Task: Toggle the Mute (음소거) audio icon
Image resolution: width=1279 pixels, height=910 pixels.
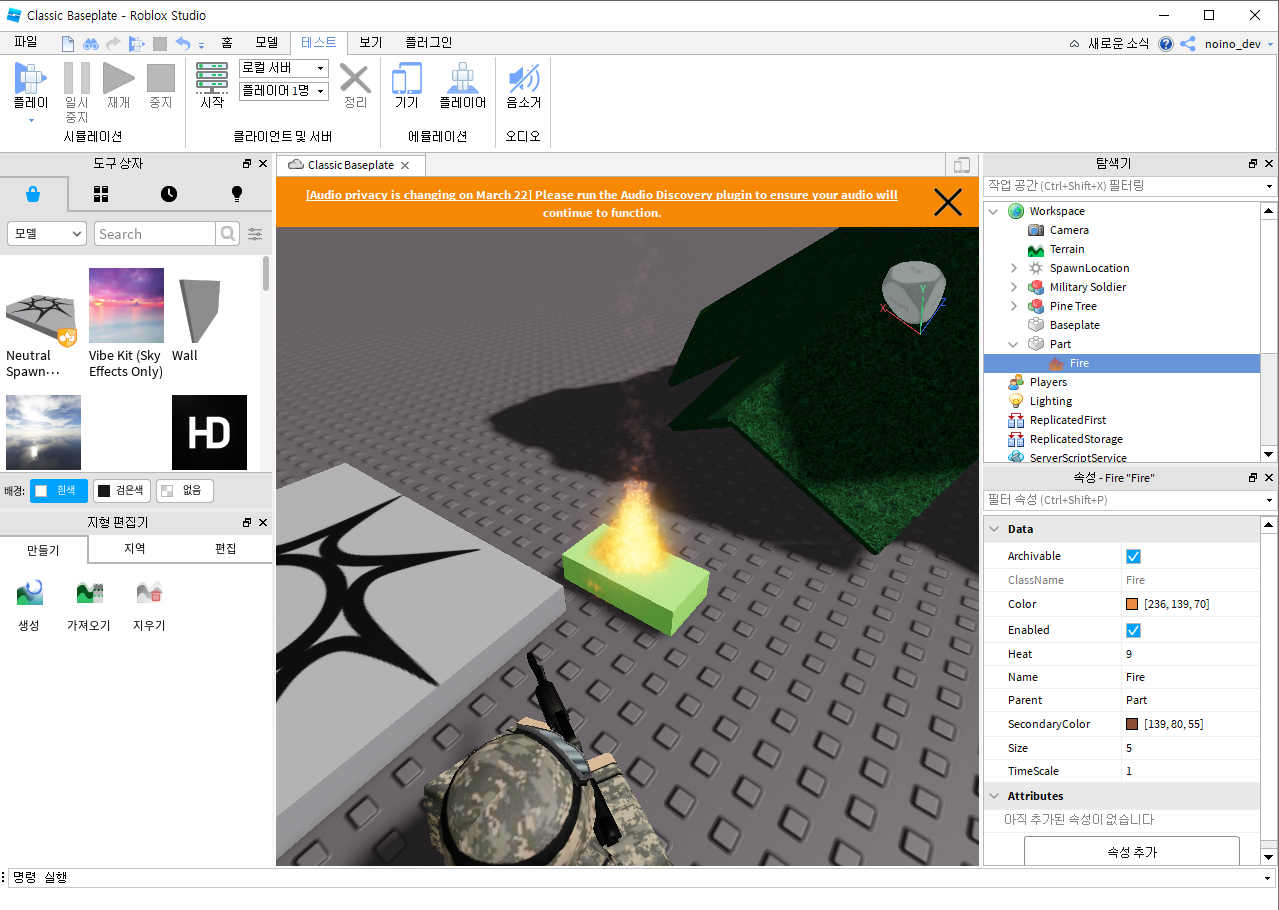Action: pos(523,78)
